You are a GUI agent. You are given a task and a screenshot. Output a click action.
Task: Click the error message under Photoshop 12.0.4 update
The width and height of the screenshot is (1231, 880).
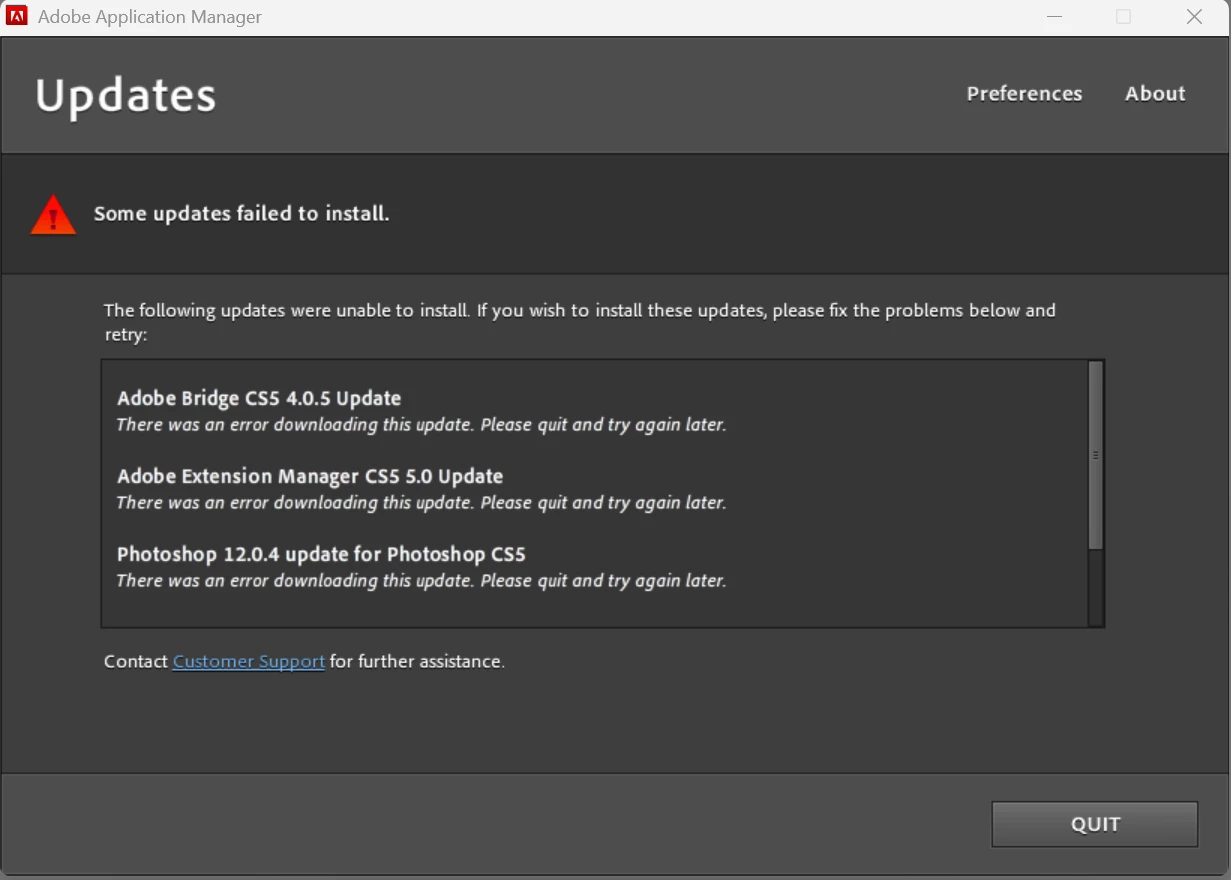tap(421, 581)
